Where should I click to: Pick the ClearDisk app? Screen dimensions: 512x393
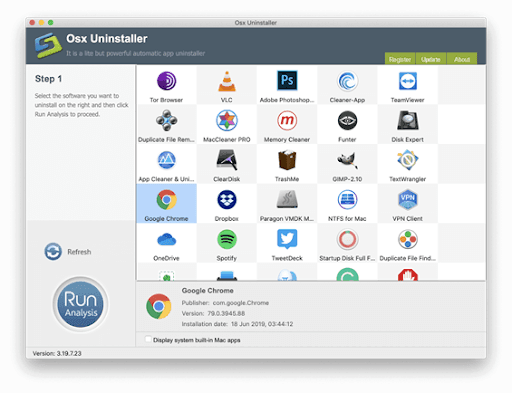(x=227, y=160)
